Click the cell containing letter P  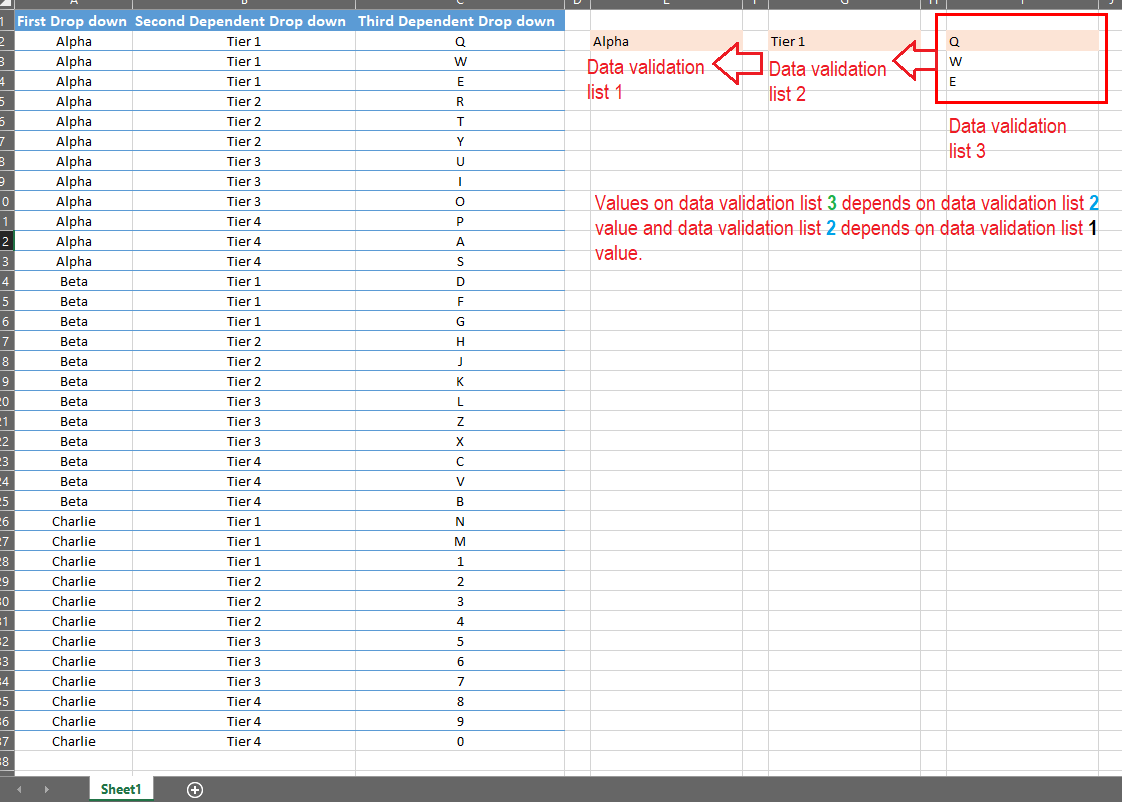tap(460, 222)
